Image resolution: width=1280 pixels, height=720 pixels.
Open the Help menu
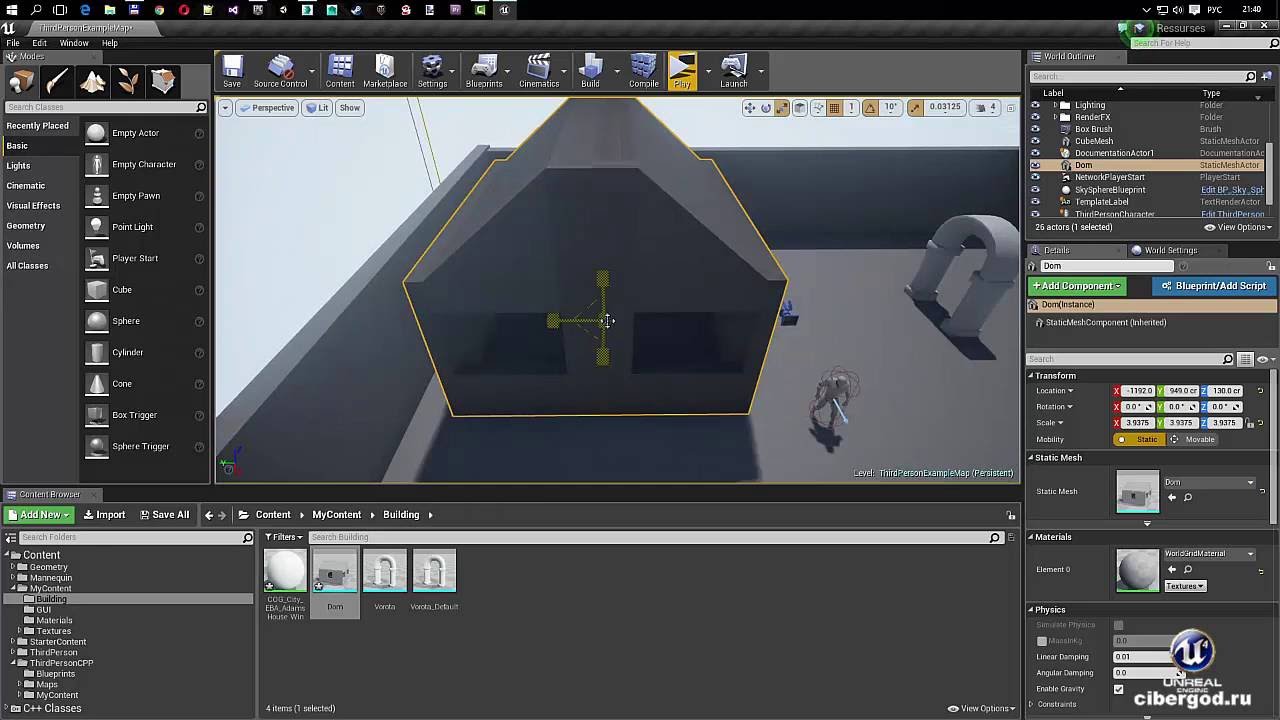109,43
